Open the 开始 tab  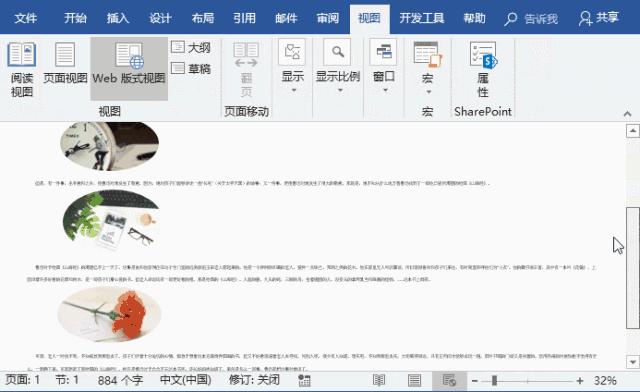pos(76,18)
